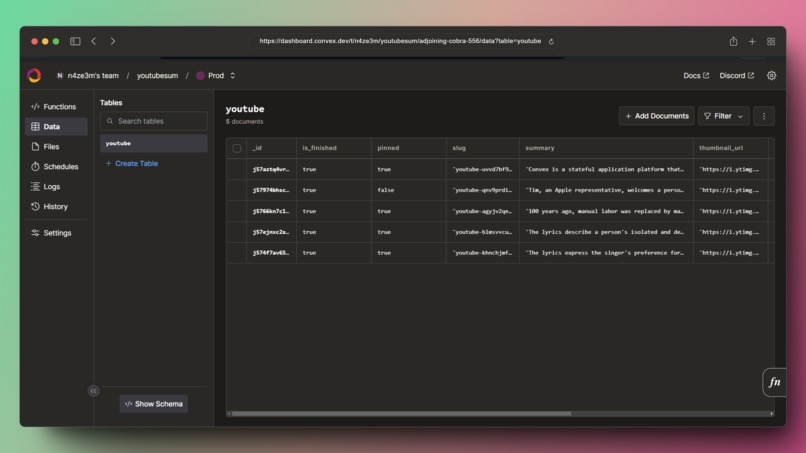Click the n4ze3m's team breadcrumb
This screenshot has width=806, height=453.
[93, 76]
